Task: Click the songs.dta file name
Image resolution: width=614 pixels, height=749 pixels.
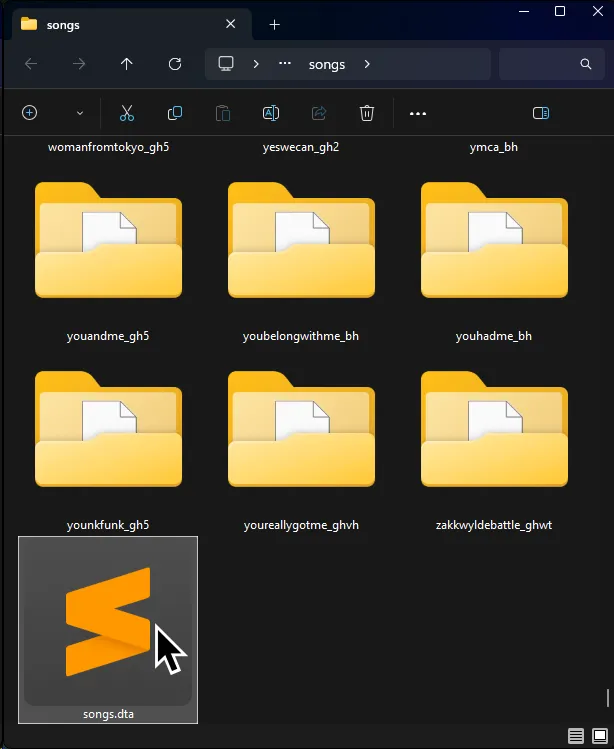Action: click(x=108, y=714)
